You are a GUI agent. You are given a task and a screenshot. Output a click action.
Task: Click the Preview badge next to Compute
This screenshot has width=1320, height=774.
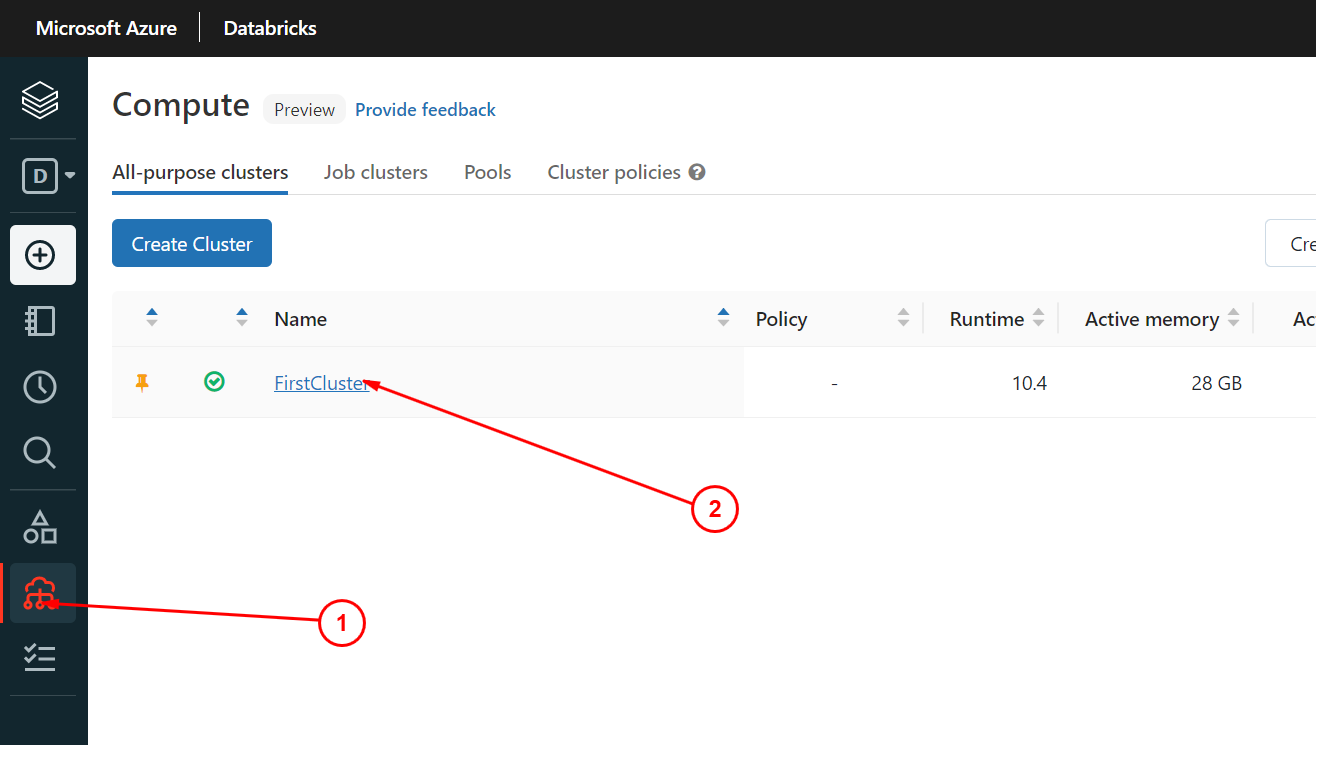coord(304,110)
